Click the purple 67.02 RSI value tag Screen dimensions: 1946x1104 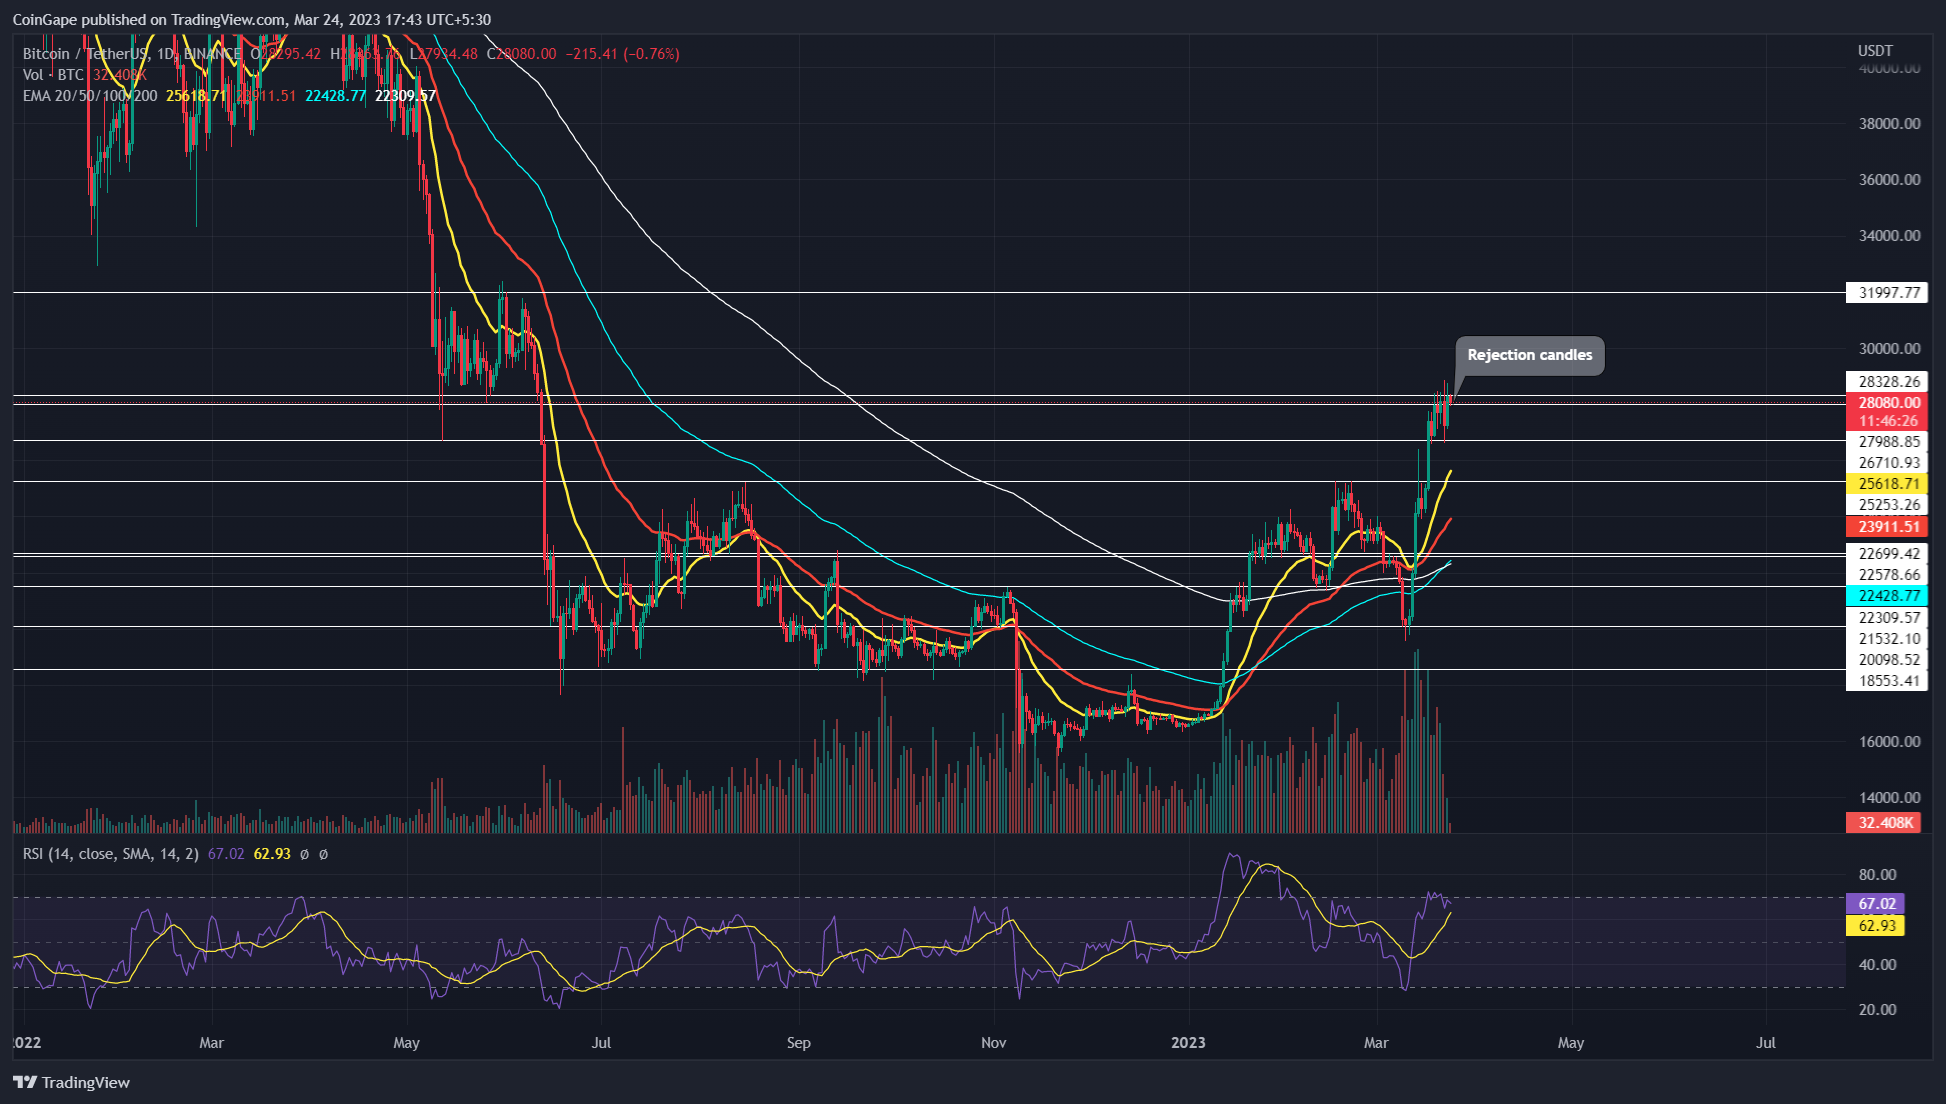tap(1876, 903)
